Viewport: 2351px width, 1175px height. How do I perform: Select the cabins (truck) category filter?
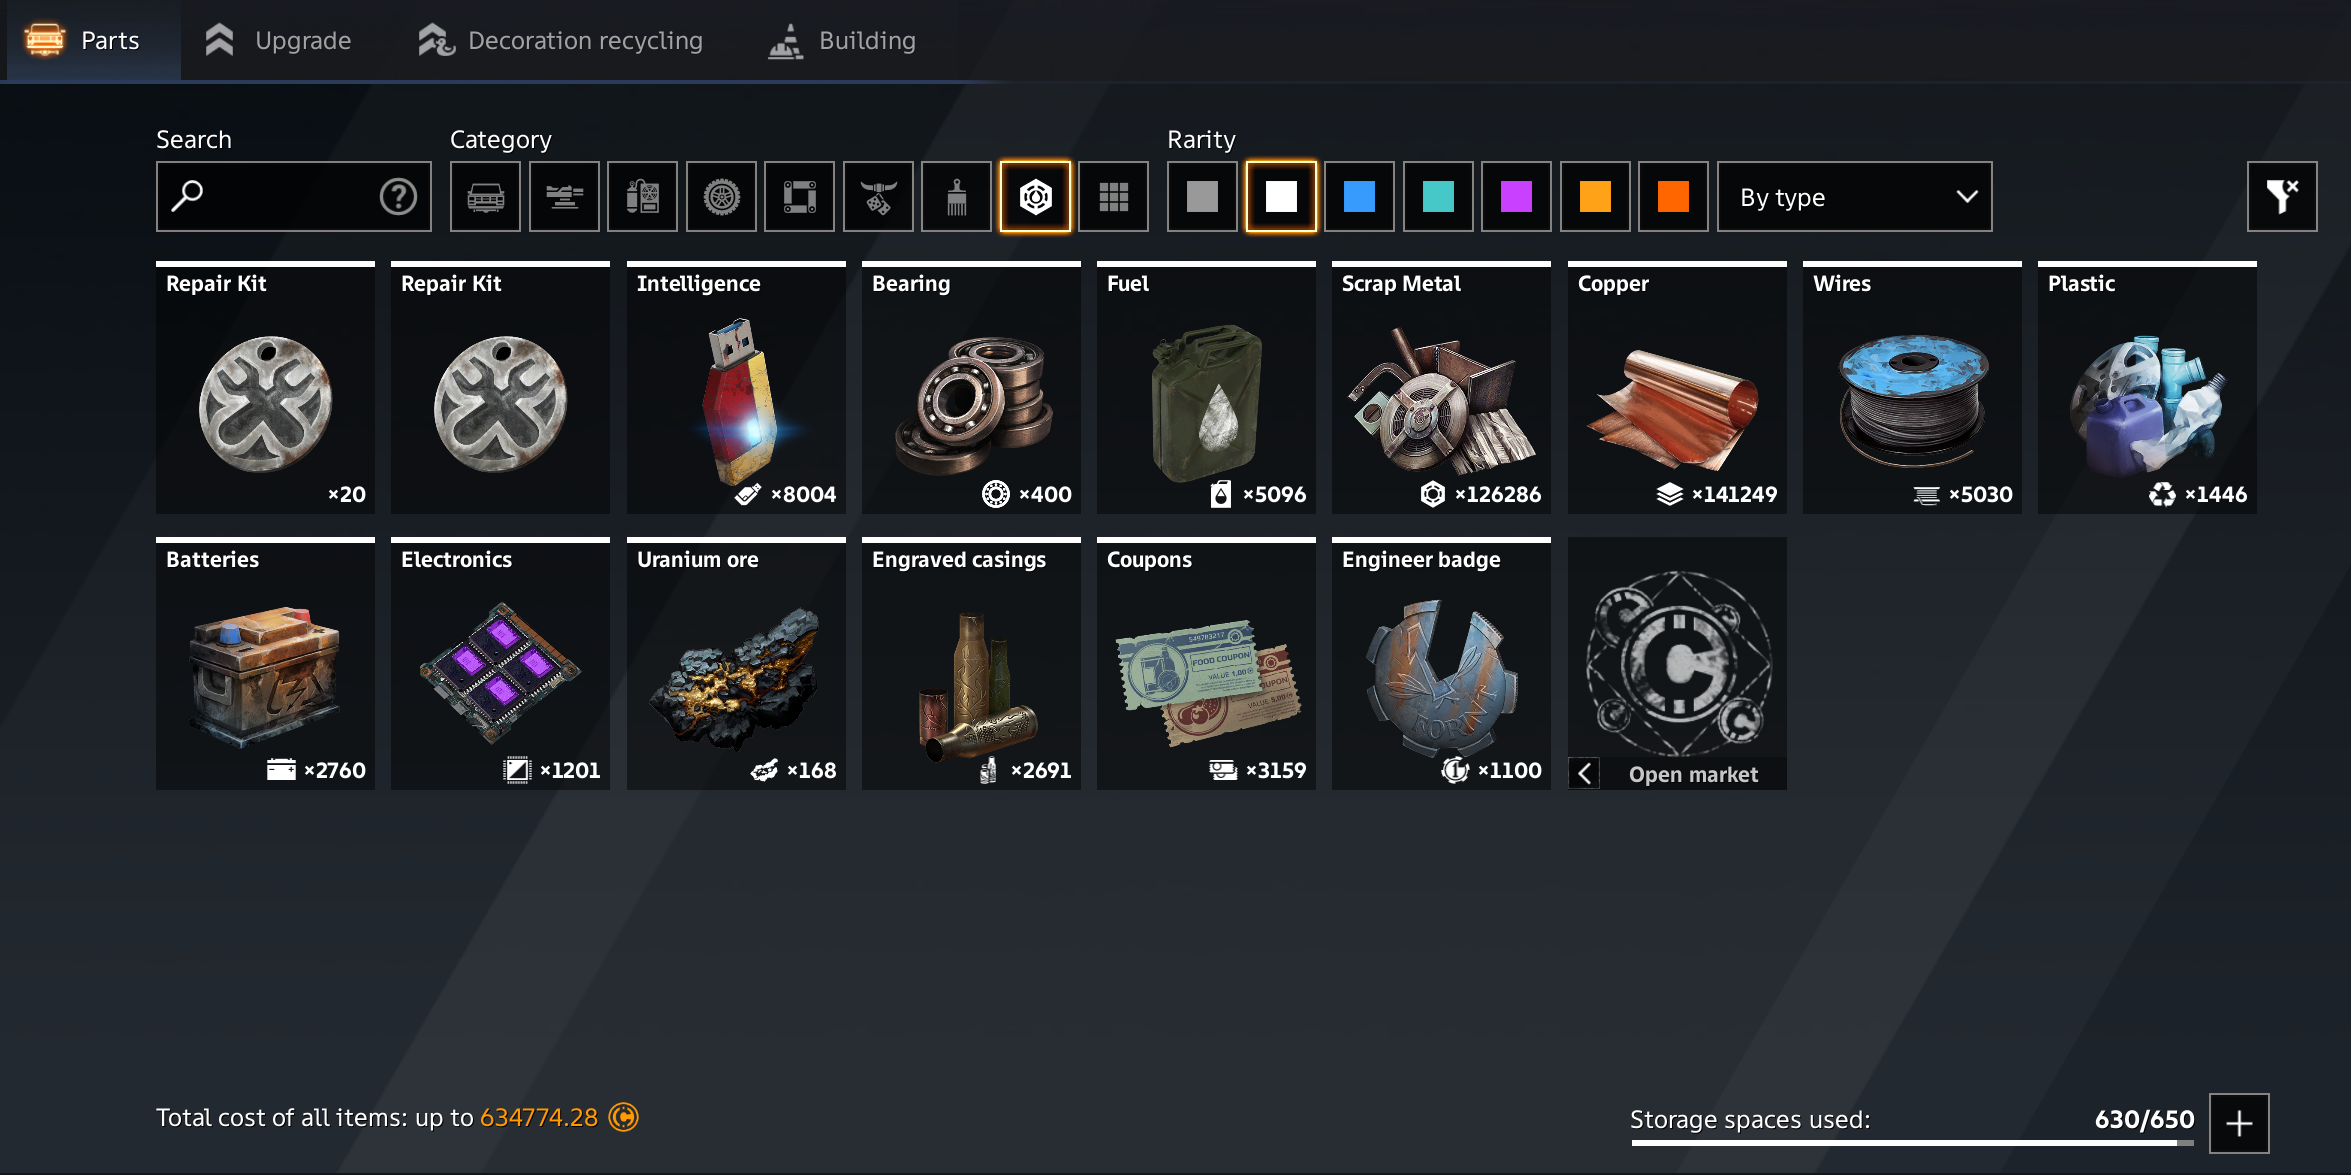coord(485,197)
